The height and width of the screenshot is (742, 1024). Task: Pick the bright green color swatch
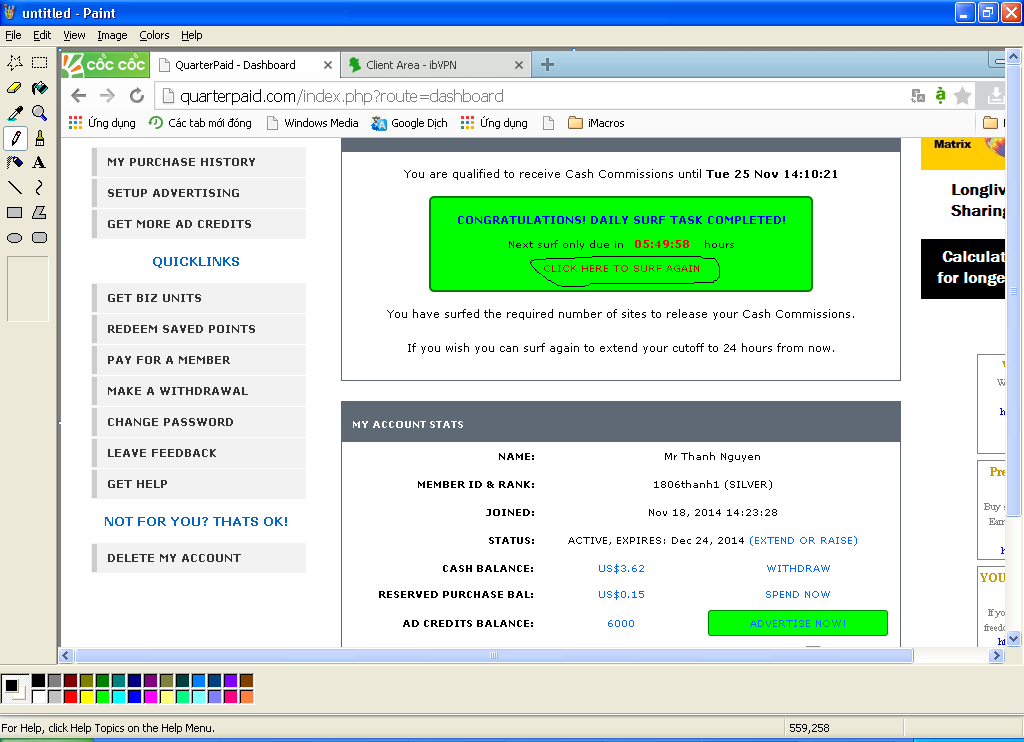(x=103, y=696)
